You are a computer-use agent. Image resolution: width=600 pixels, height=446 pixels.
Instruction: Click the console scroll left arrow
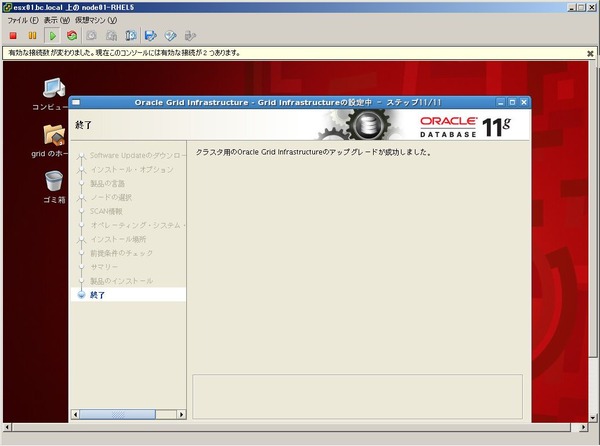point(7,427)
